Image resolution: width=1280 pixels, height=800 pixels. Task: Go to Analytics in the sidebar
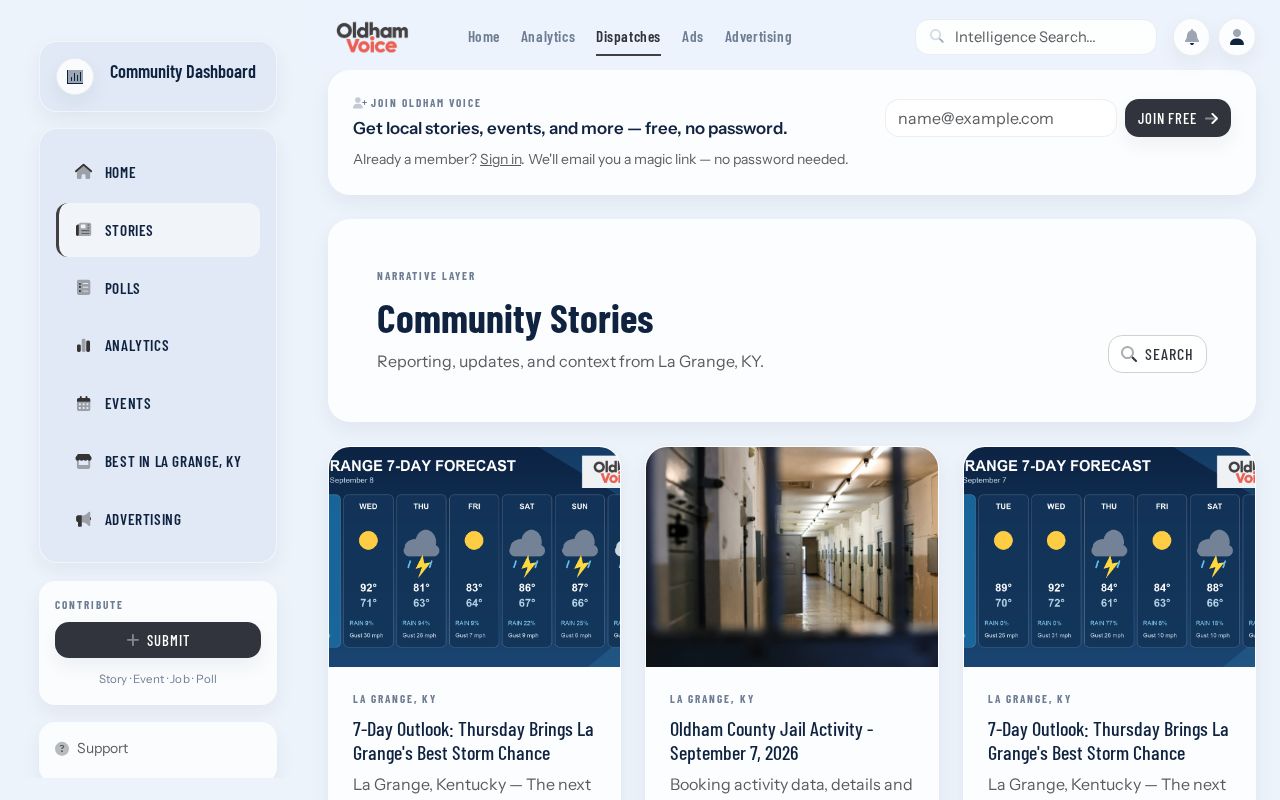pos(158,345)
